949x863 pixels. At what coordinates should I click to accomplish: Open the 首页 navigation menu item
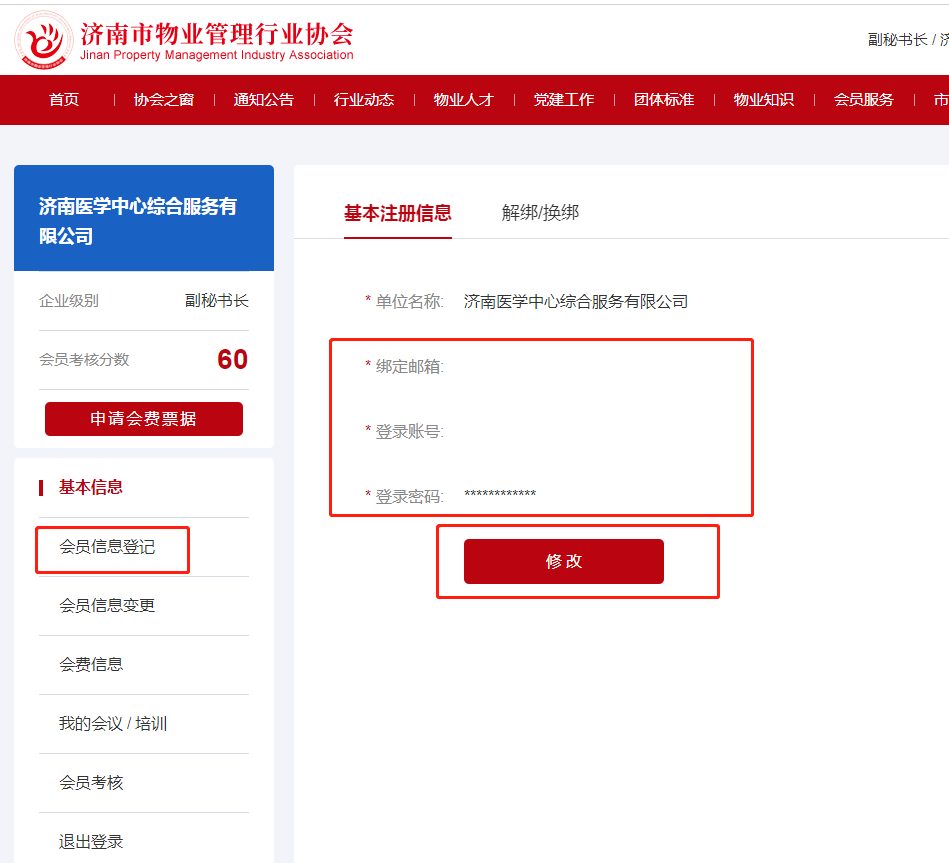coord(64,100)
